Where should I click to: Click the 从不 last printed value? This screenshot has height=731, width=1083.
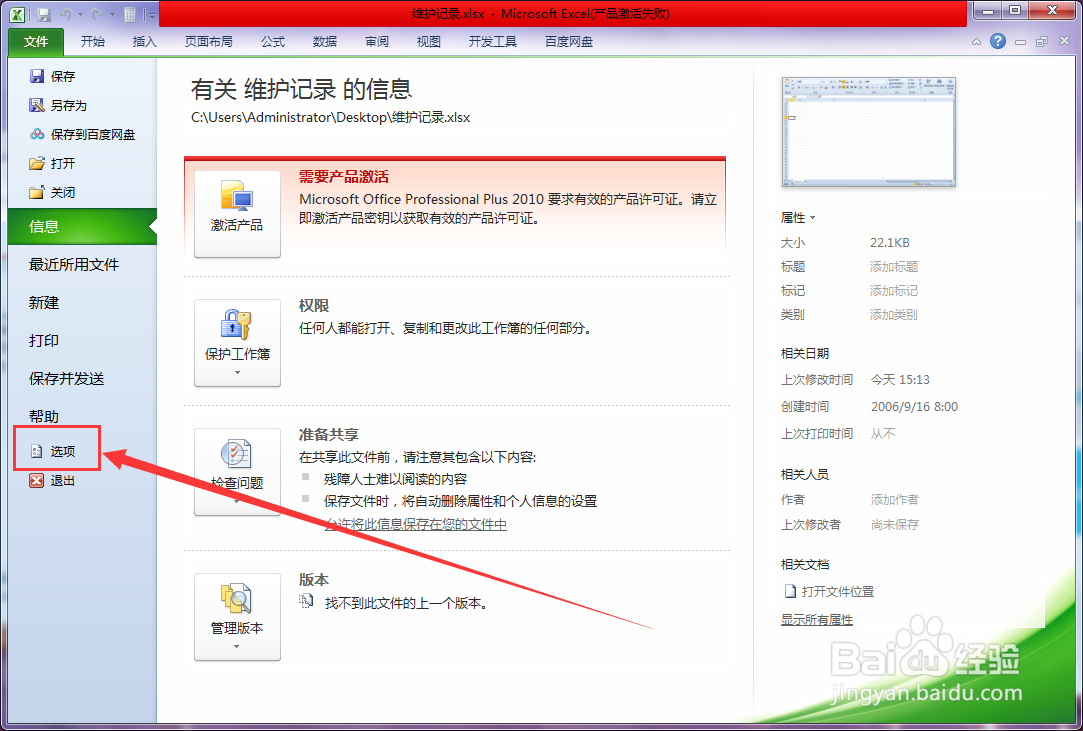click(x=883, y=433)
